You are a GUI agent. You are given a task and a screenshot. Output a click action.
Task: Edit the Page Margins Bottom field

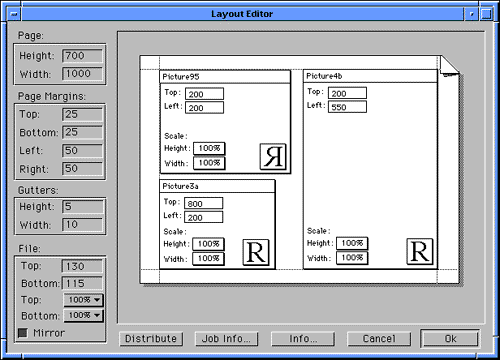tap(82, 132)
